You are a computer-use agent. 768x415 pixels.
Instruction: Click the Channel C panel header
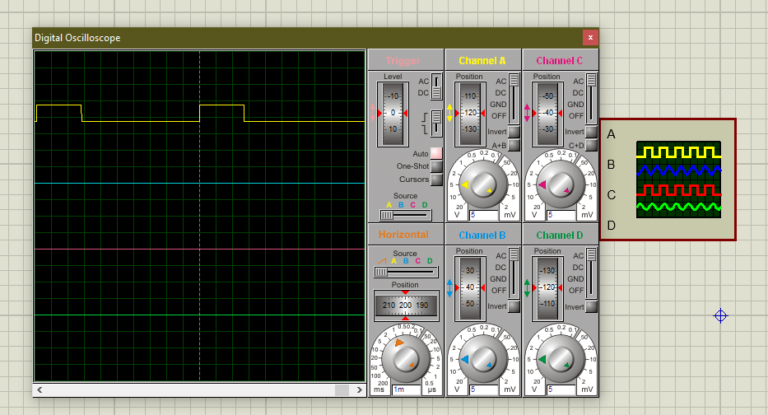pyautogui.click(x=560, y=61)
